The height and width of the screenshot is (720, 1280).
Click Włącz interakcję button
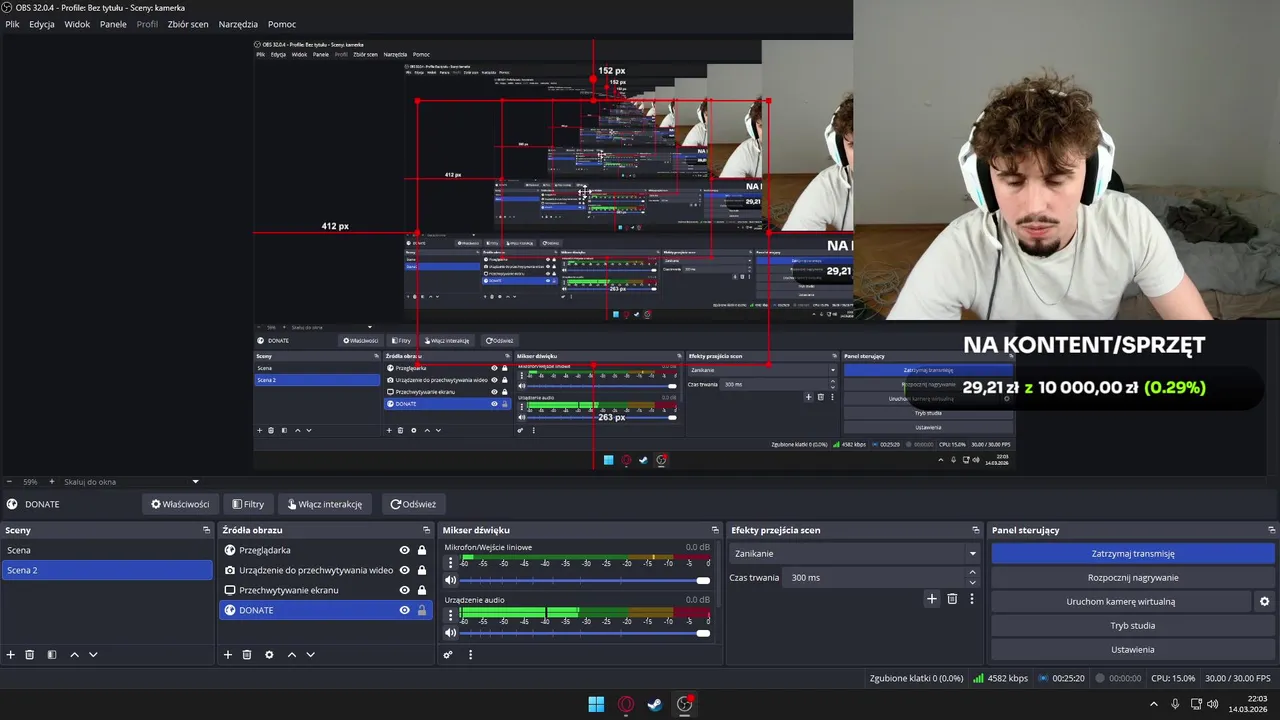click(x=325, y=504)
